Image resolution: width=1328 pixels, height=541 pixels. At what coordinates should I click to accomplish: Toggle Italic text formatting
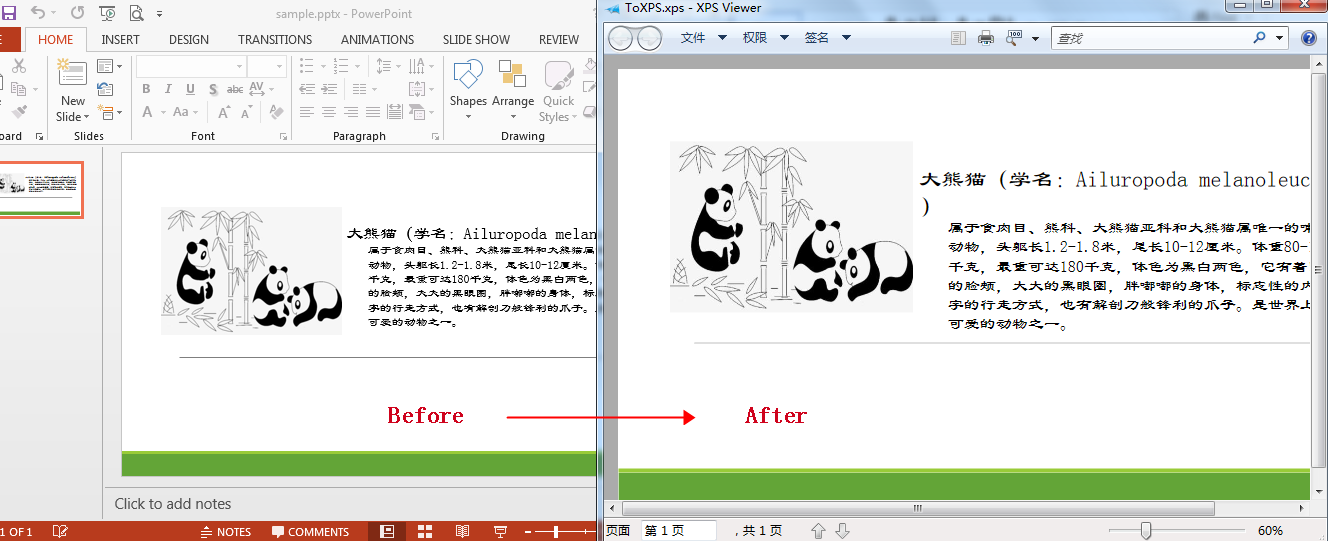point(167,89)
